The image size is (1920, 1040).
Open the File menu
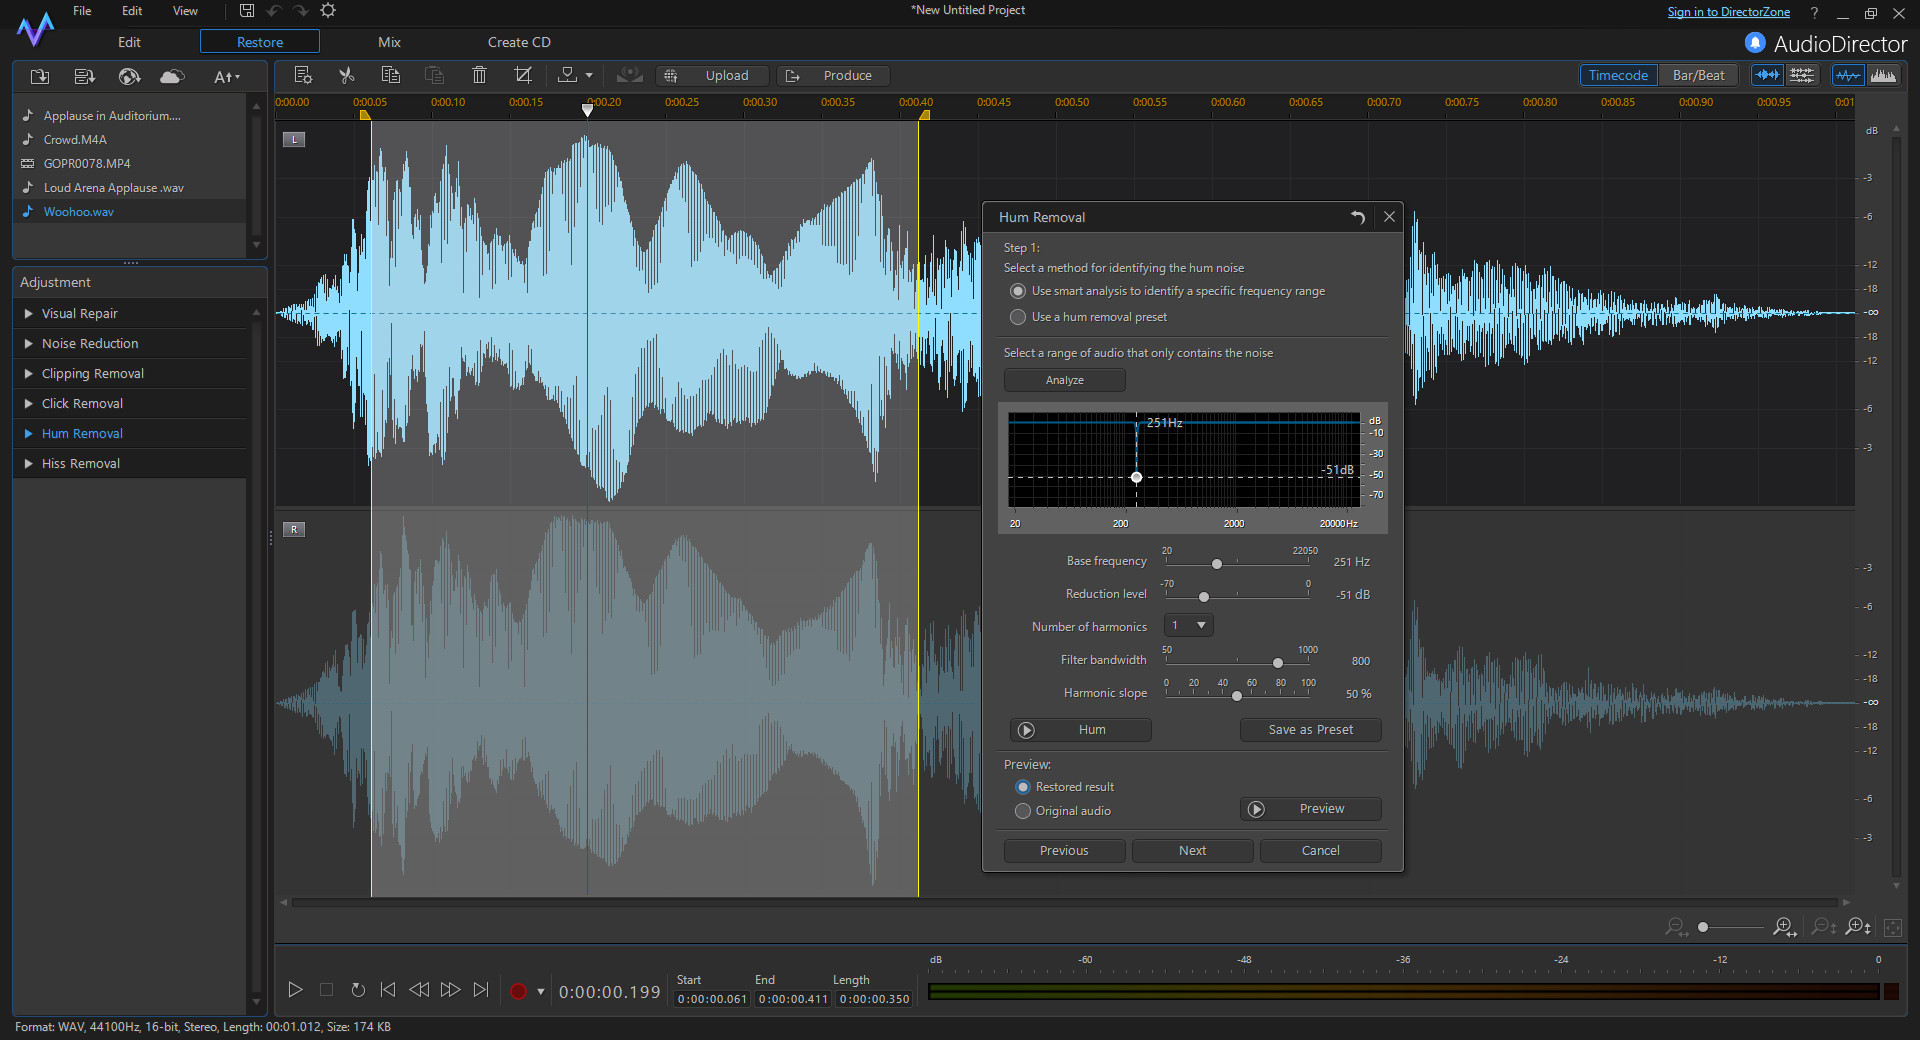point(82,11)
